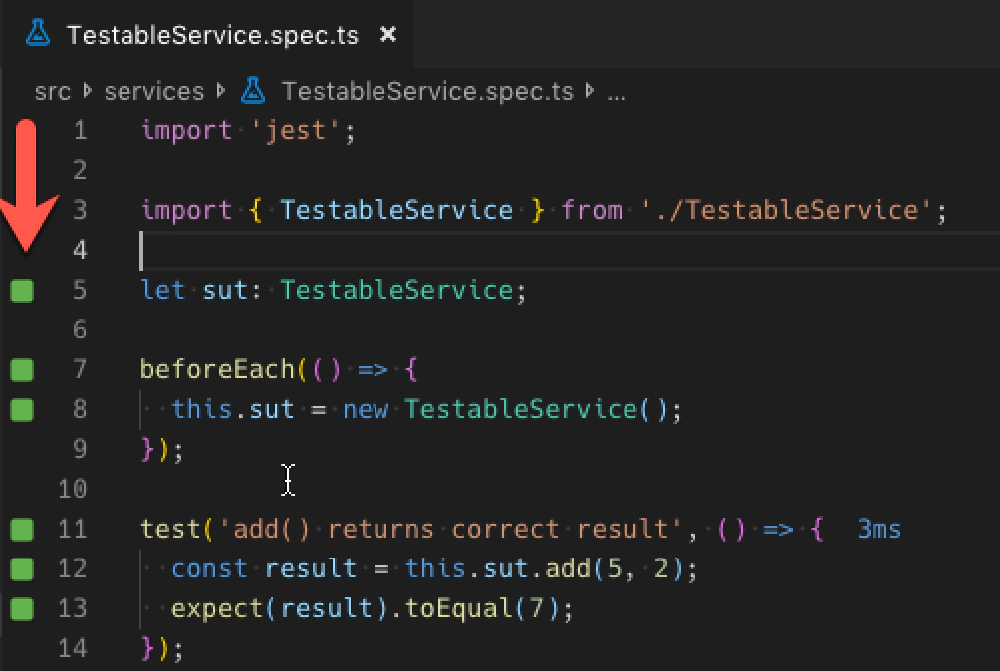Open the services breadcrumb segment
The width and height of the screenshot is (1000, 671).
click(x=154, y=92)
